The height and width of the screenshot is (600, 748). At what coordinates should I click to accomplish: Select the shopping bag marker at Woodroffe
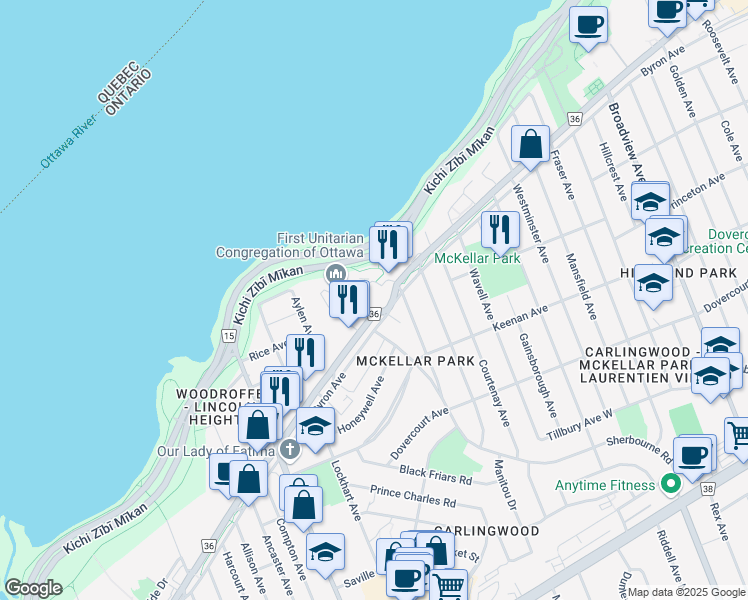pos(258,424)
